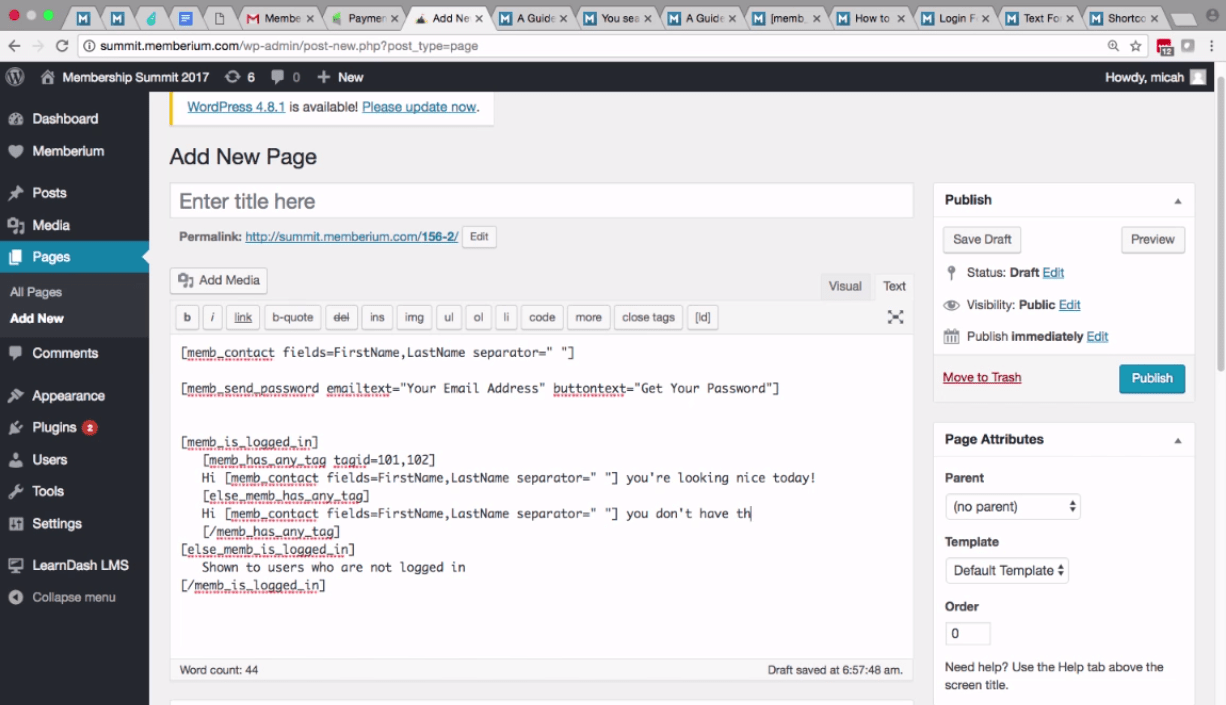
Task: Open Dashboard from the sidebar
Action: tap(65, 118)
